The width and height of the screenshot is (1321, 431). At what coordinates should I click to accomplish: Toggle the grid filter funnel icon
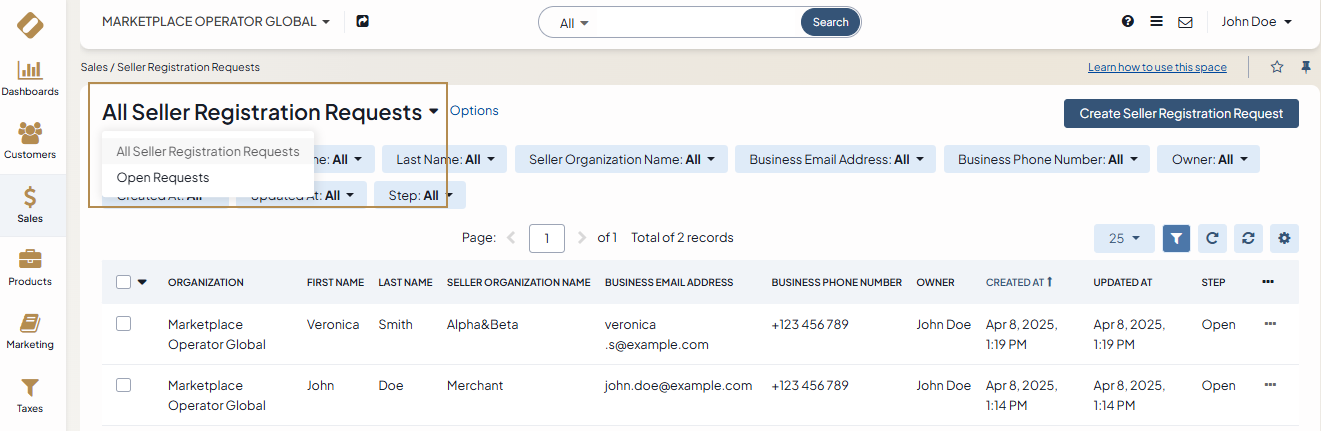coord(1177,238)
